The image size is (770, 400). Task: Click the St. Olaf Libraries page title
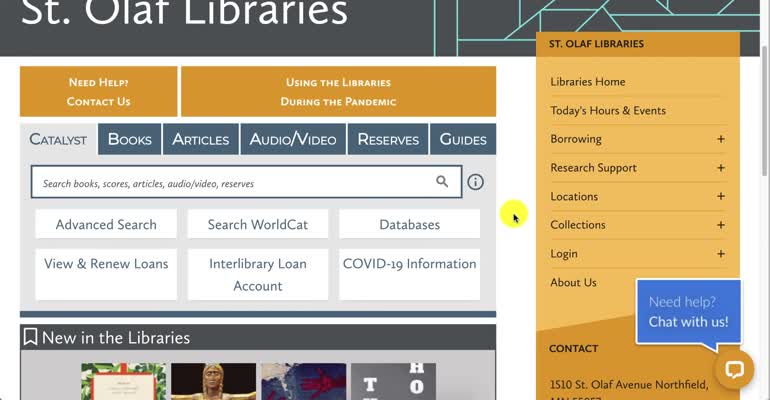click(184, 12)
